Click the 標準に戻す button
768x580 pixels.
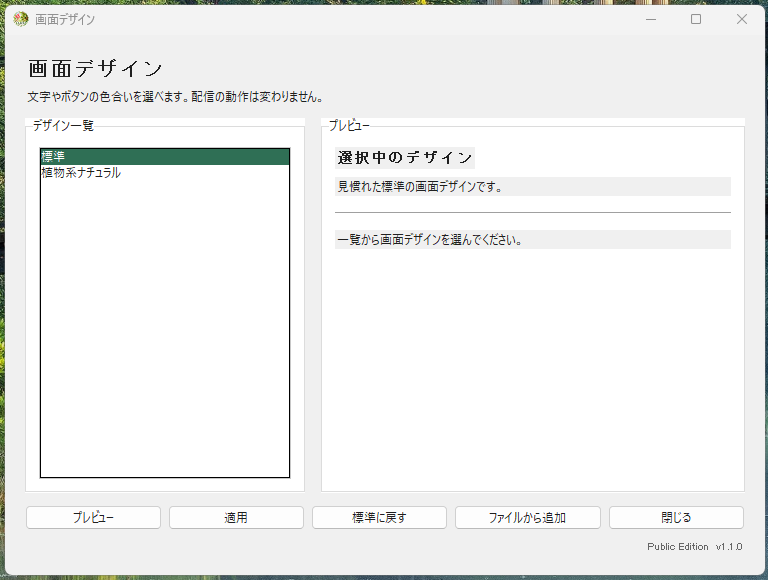[x=379, y=517]
